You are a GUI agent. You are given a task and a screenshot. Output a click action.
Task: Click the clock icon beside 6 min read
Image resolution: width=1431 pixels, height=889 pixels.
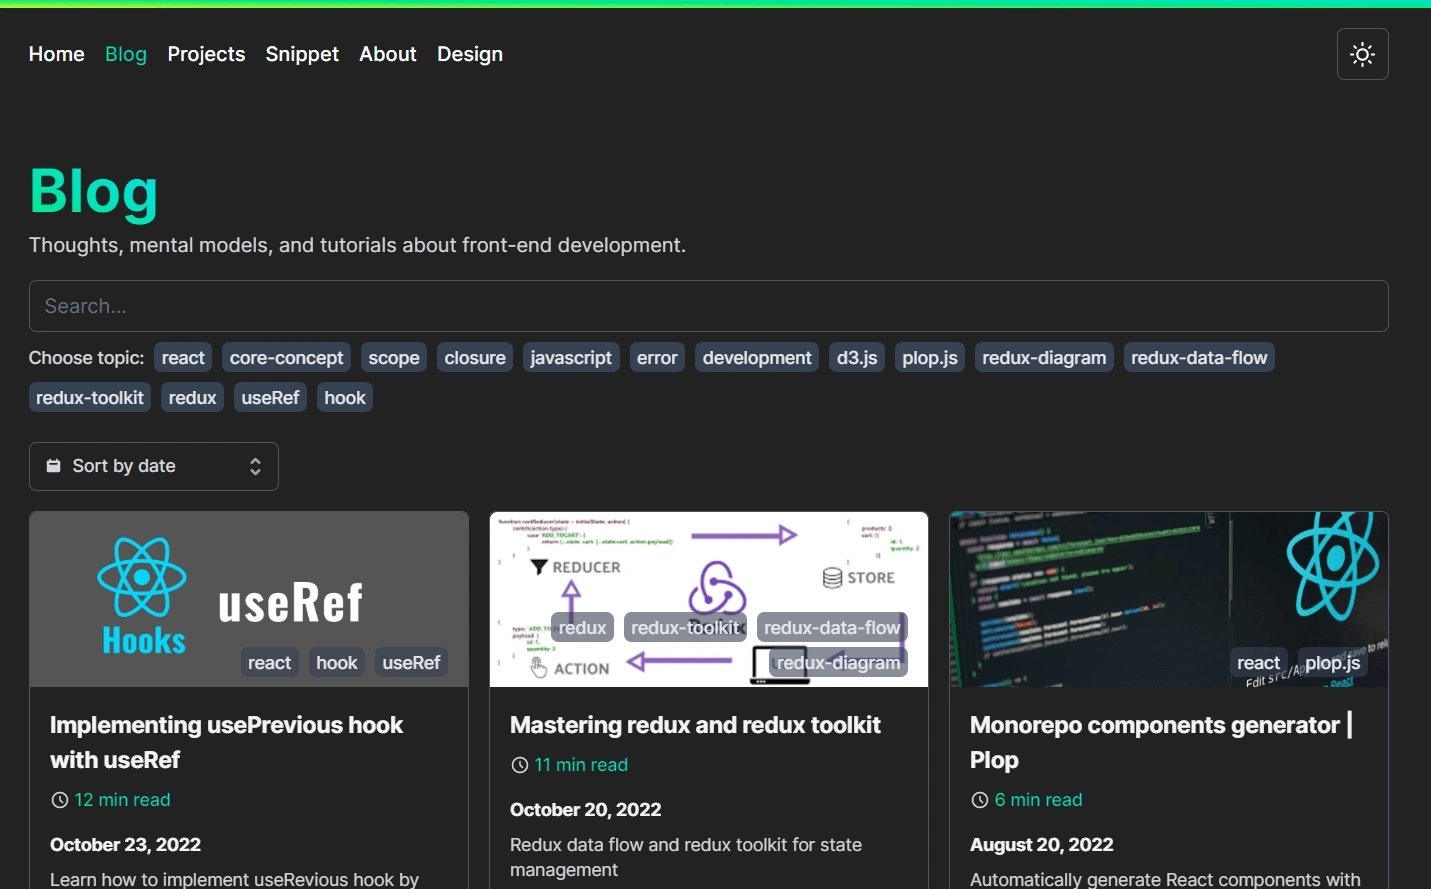click(979, 800)
